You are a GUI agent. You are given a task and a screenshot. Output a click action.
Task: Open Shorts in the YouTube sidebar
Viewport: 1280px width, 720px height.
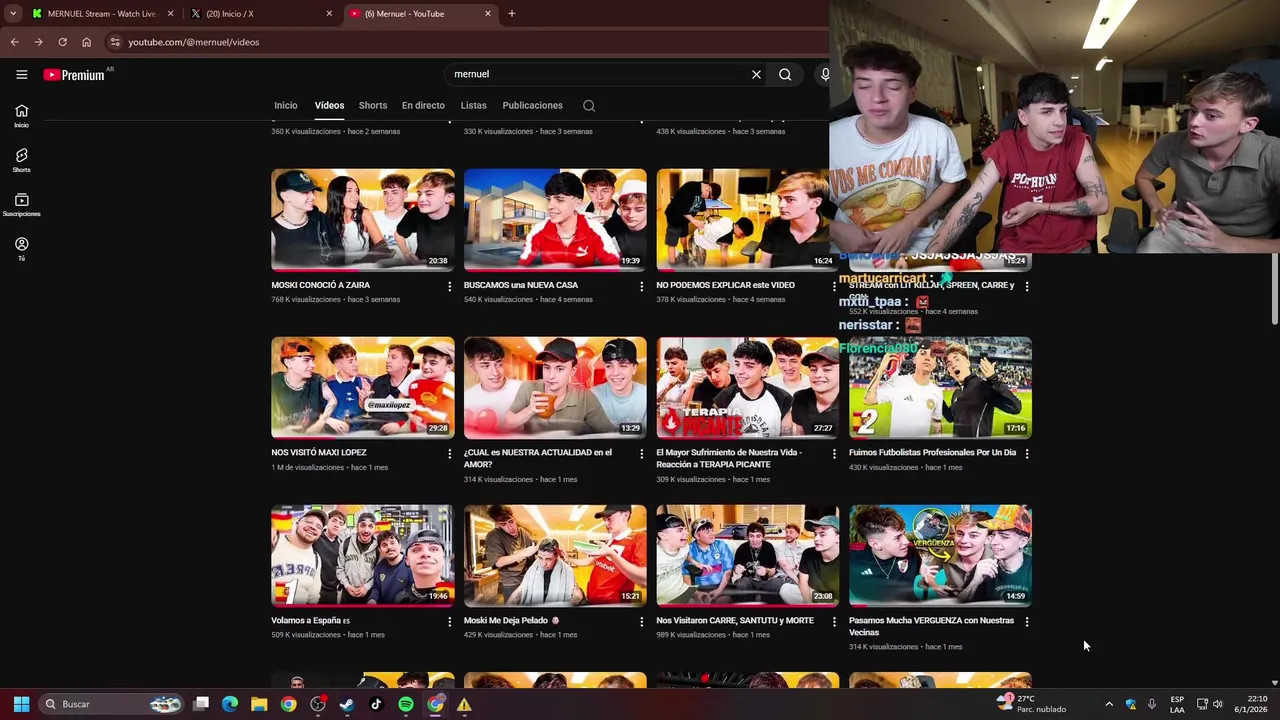21,160
